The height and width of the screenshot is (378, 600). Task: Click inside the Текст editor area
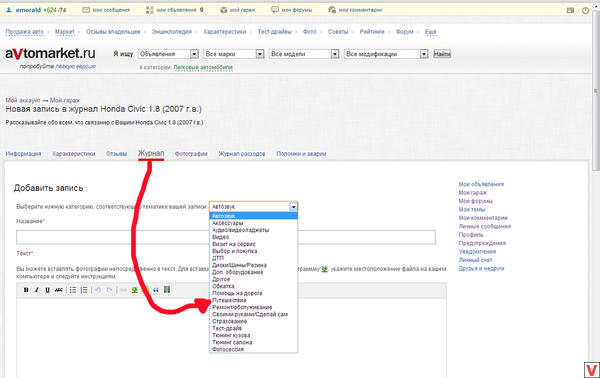pyautogui.click(x=231, y=338)
